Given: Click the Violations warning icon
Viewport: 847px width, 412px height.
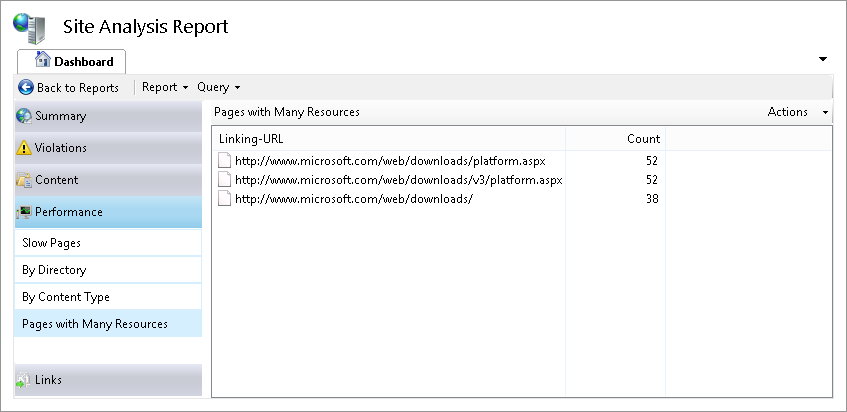Looking at the screenshot, I should (x=24, y=148).
